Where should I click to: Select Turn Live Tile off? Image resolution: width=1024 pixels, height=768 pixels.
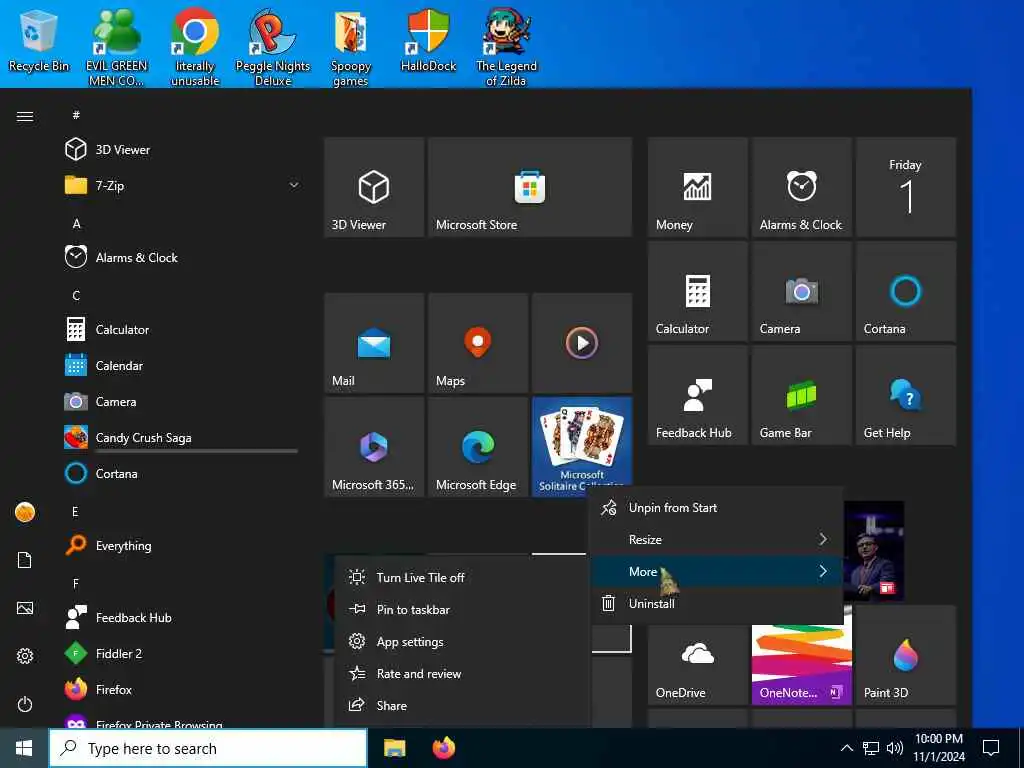tap(462, 577)
